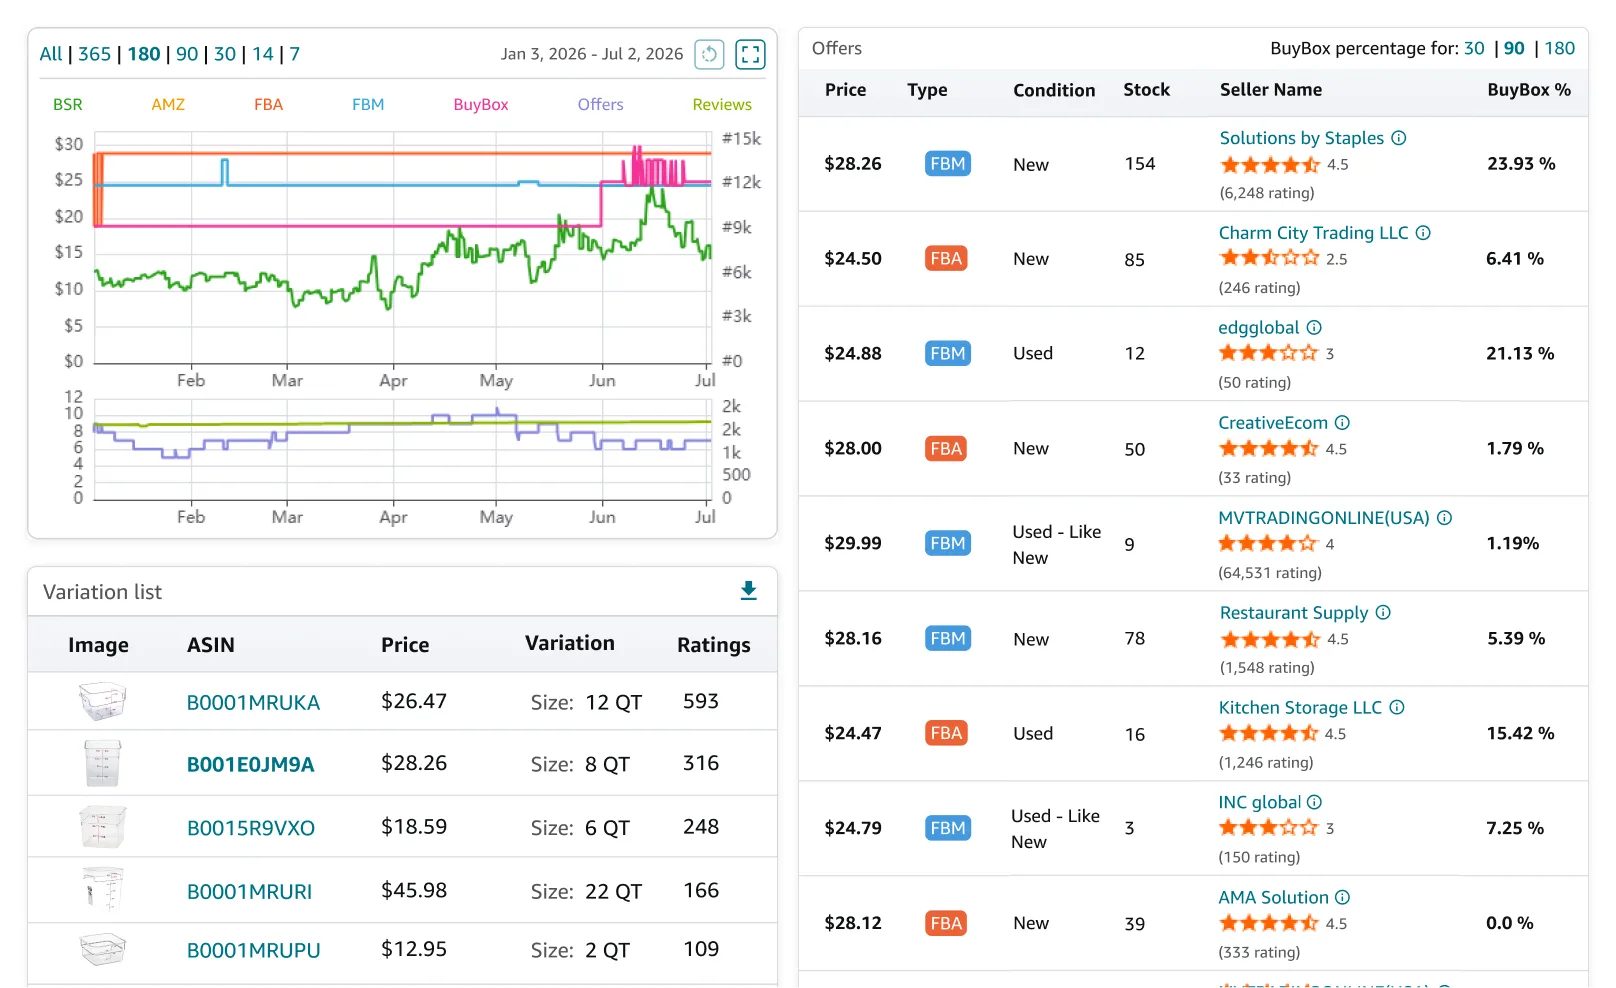The height and width of the screenshot is (988, 1616).
Task: Click info icon next to CreativeEcom
Action: (1343, 423)
